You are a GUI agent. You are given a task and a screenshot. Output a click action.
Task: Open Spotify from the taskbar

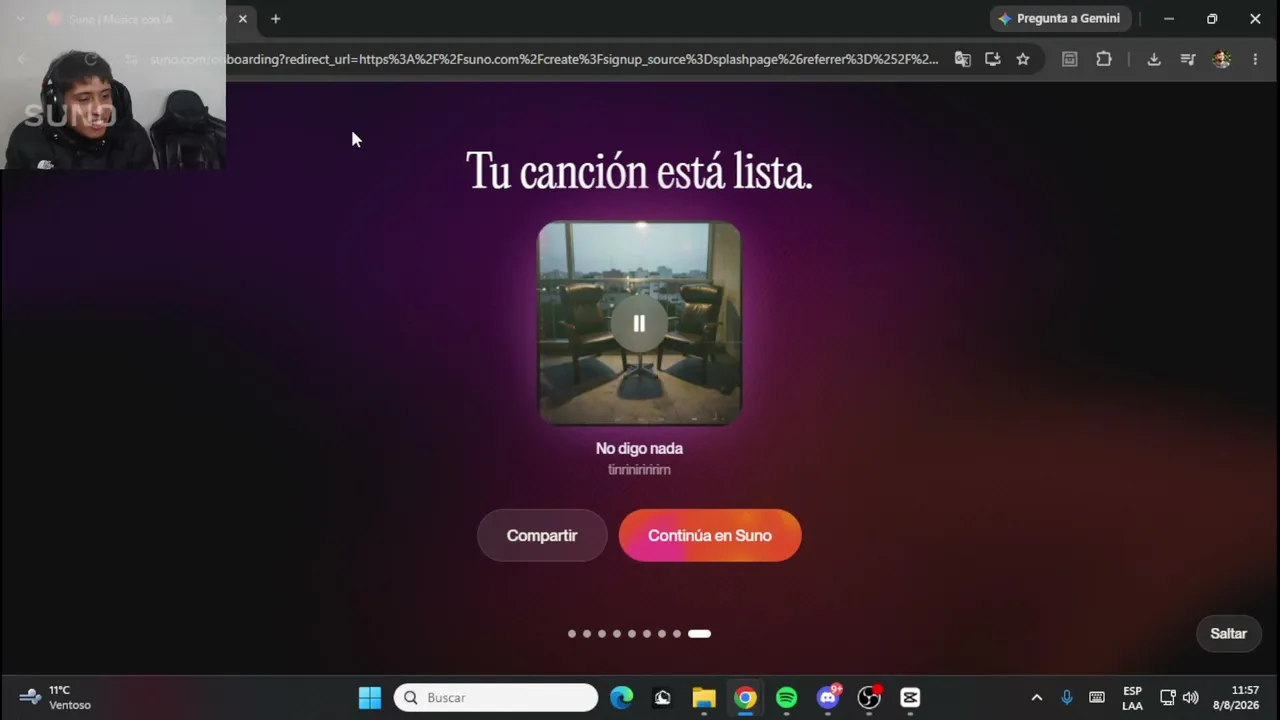(x=787, y=697)
